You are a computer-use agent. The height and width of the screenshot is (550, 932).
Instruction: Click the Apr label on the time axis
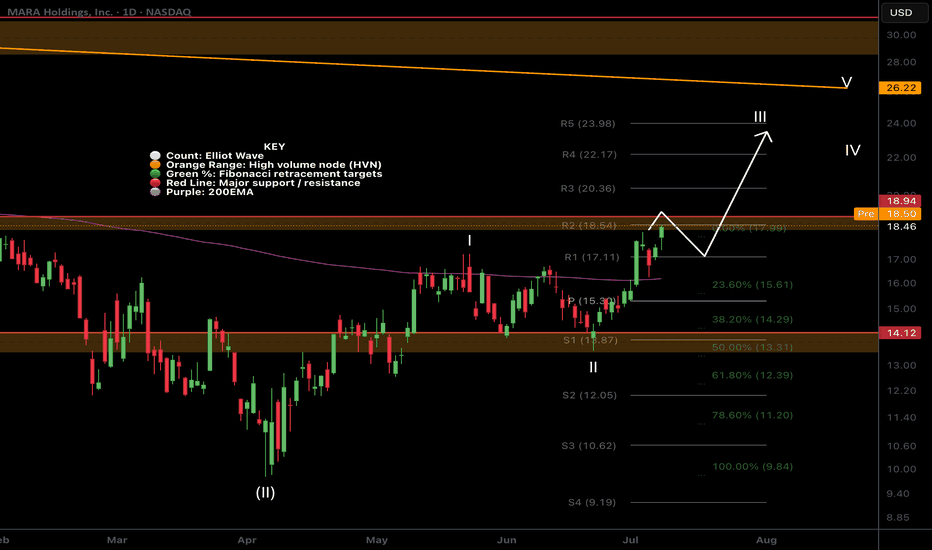(x=247, y=540)
